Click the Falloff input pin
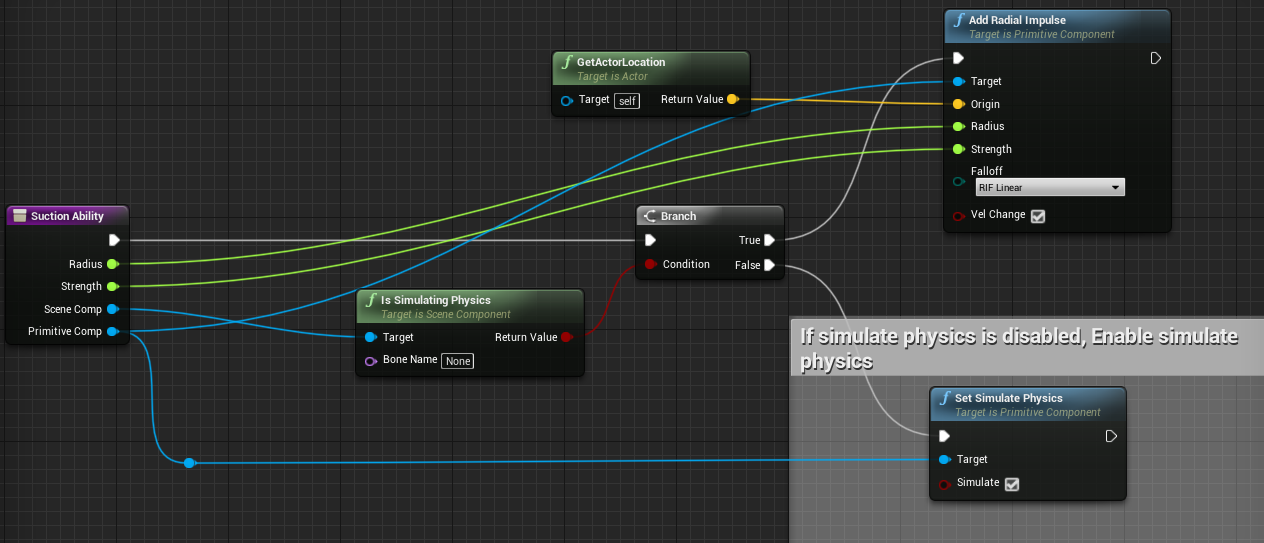 point(958,182)
